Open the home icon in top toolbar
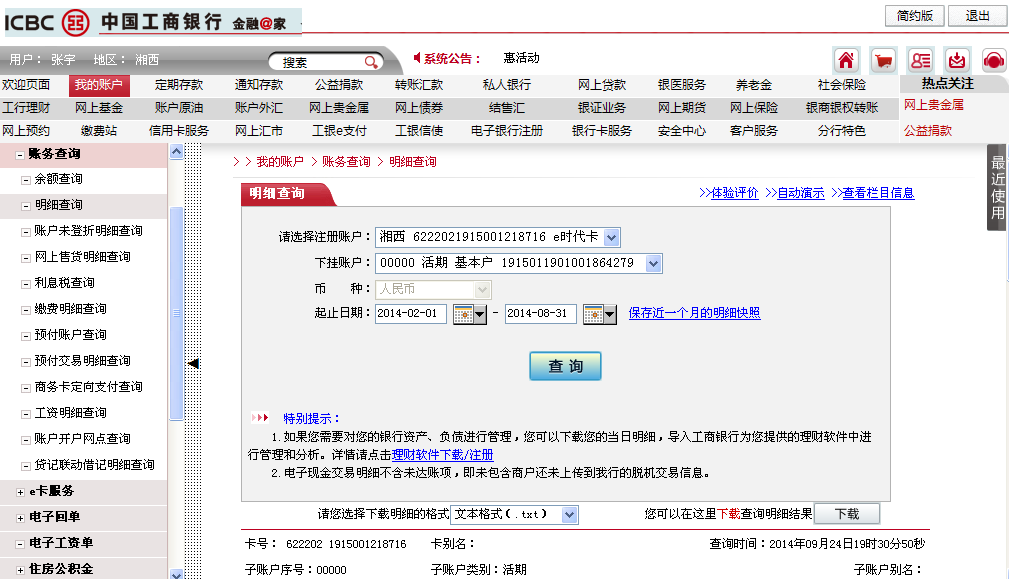 tap(846, 60)
